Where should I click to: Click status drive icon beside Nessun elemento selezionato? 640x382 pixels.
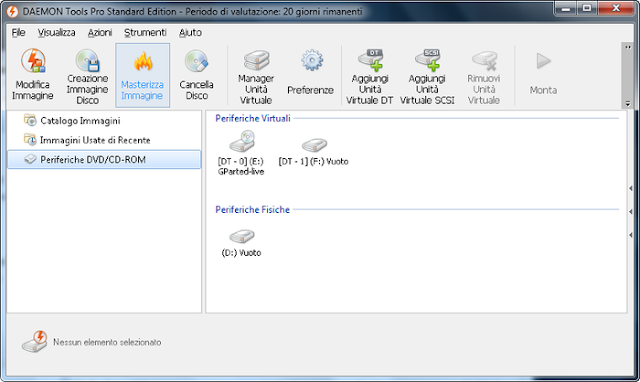click(x=35, y=342)
